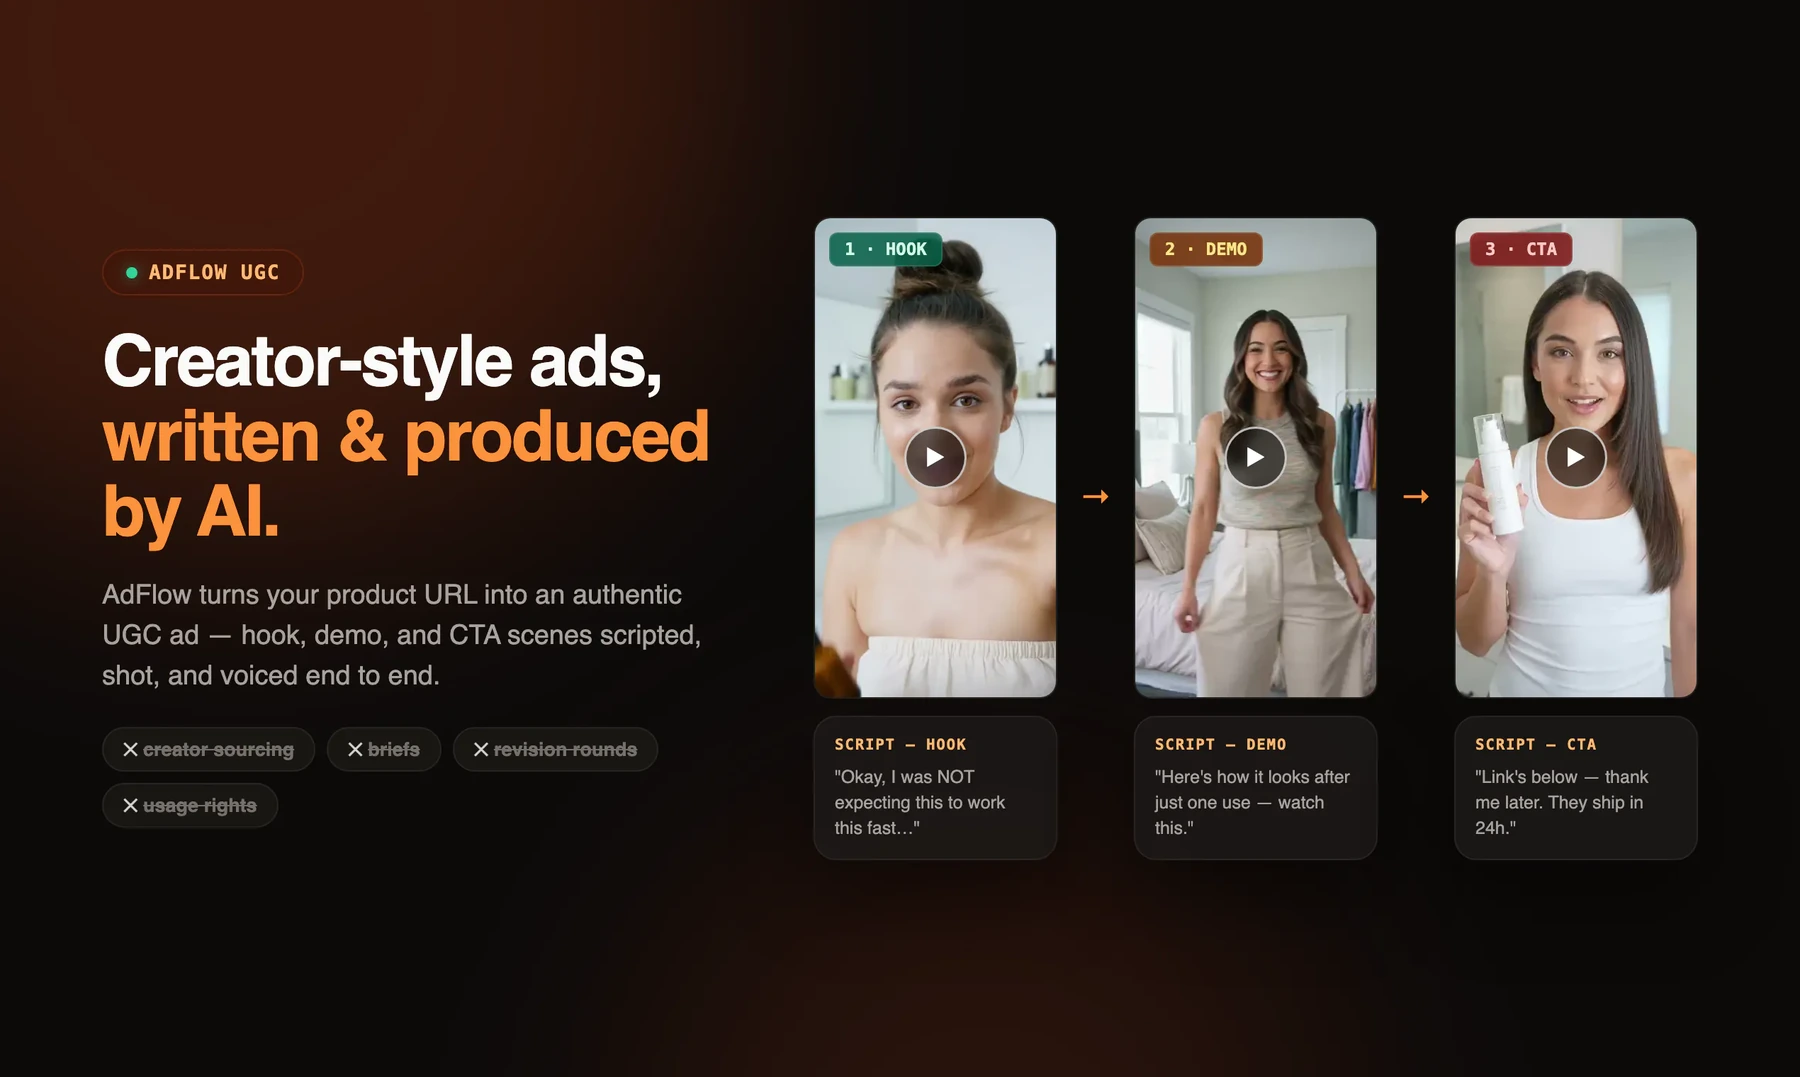This screenshot has height=1077, width=1800.
Task: Click the 'revision rounds' crossed-out text
Action: pyautogui.click(x=565, y=750)
